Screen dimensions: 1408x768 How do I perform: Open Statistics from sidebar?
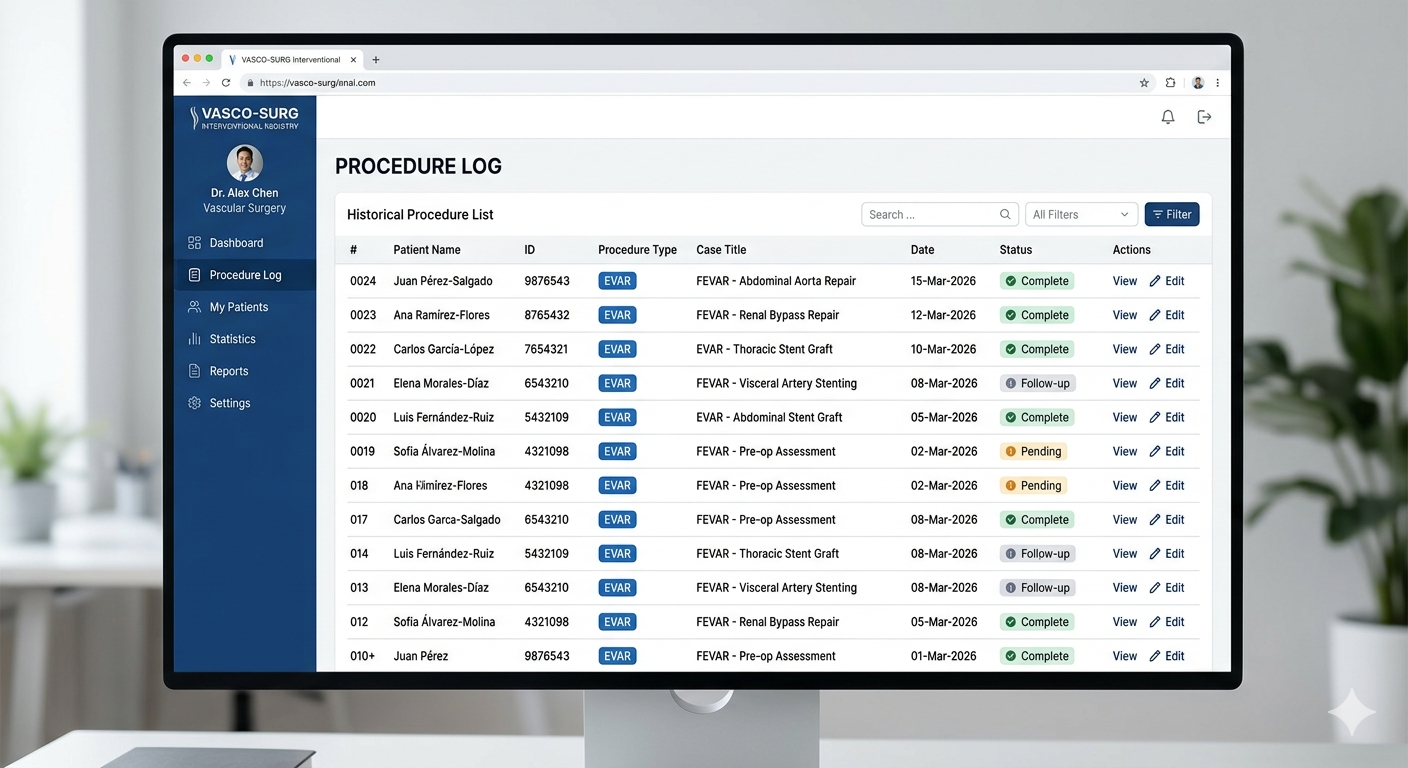pyautogui.click(x=232, y=339)
